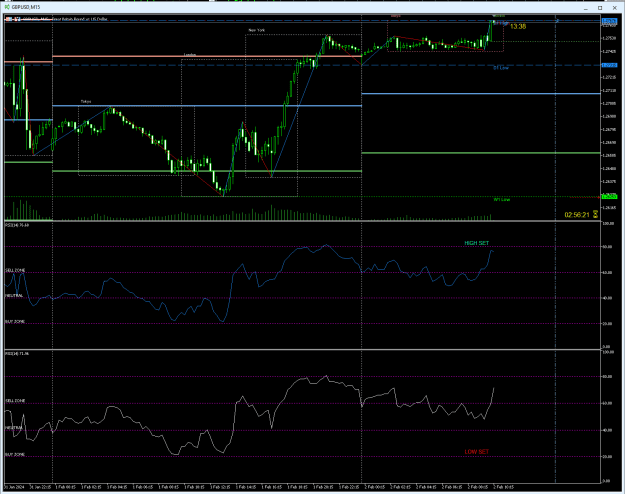Click the London session label
Screen dimensions: 625x494
tap(190, 55)
